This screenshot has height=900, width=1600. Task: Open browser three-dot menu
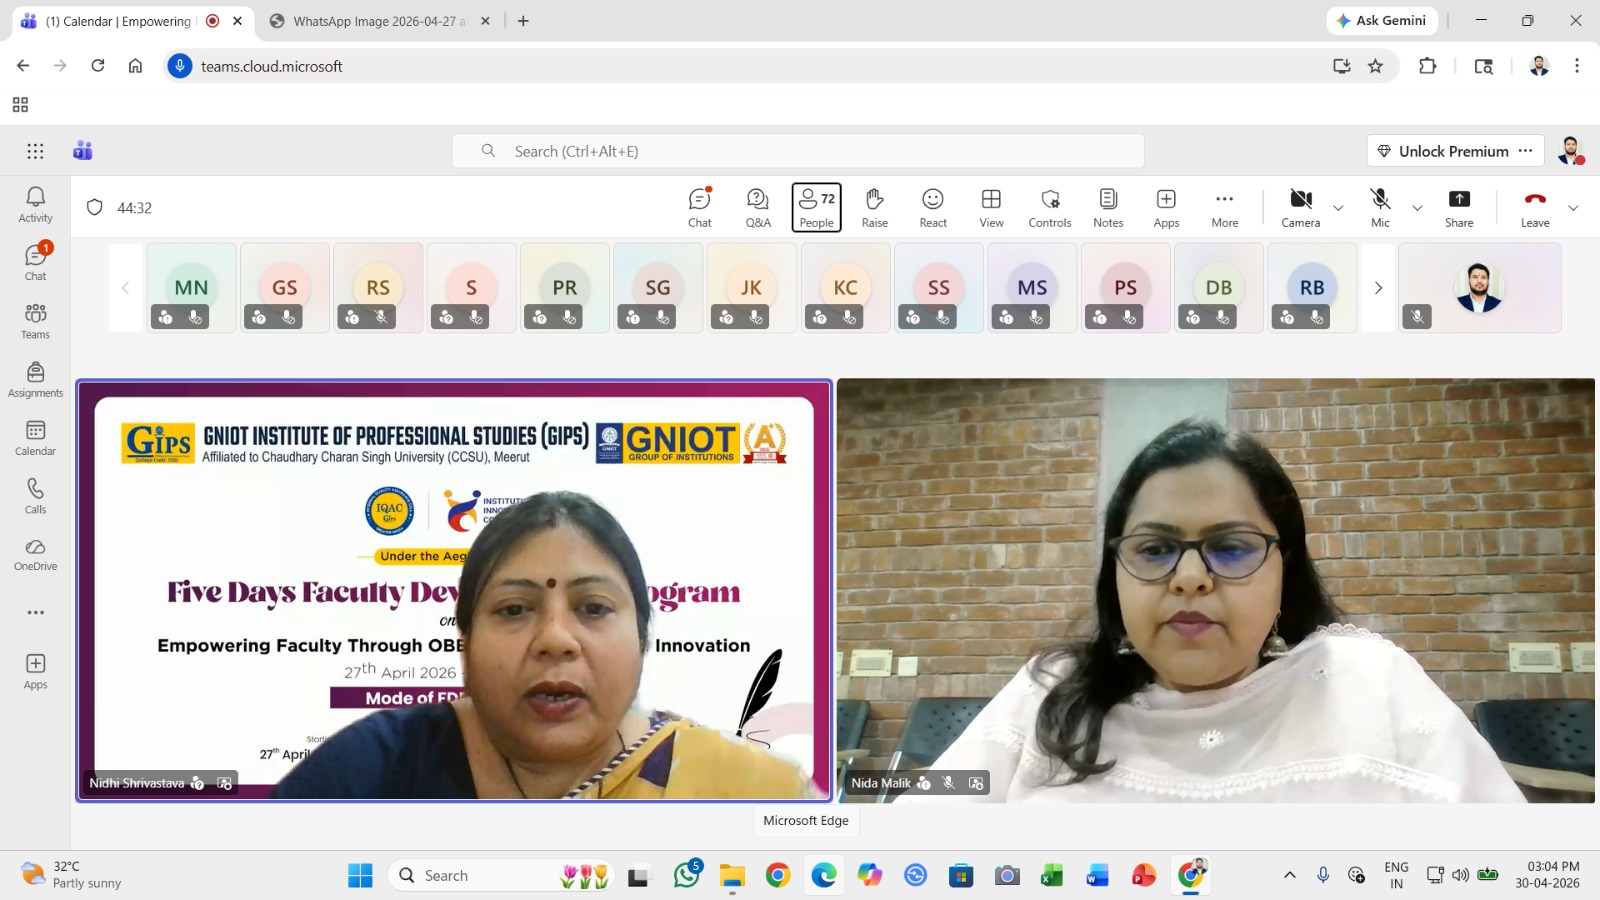(x=1577, y=66)
